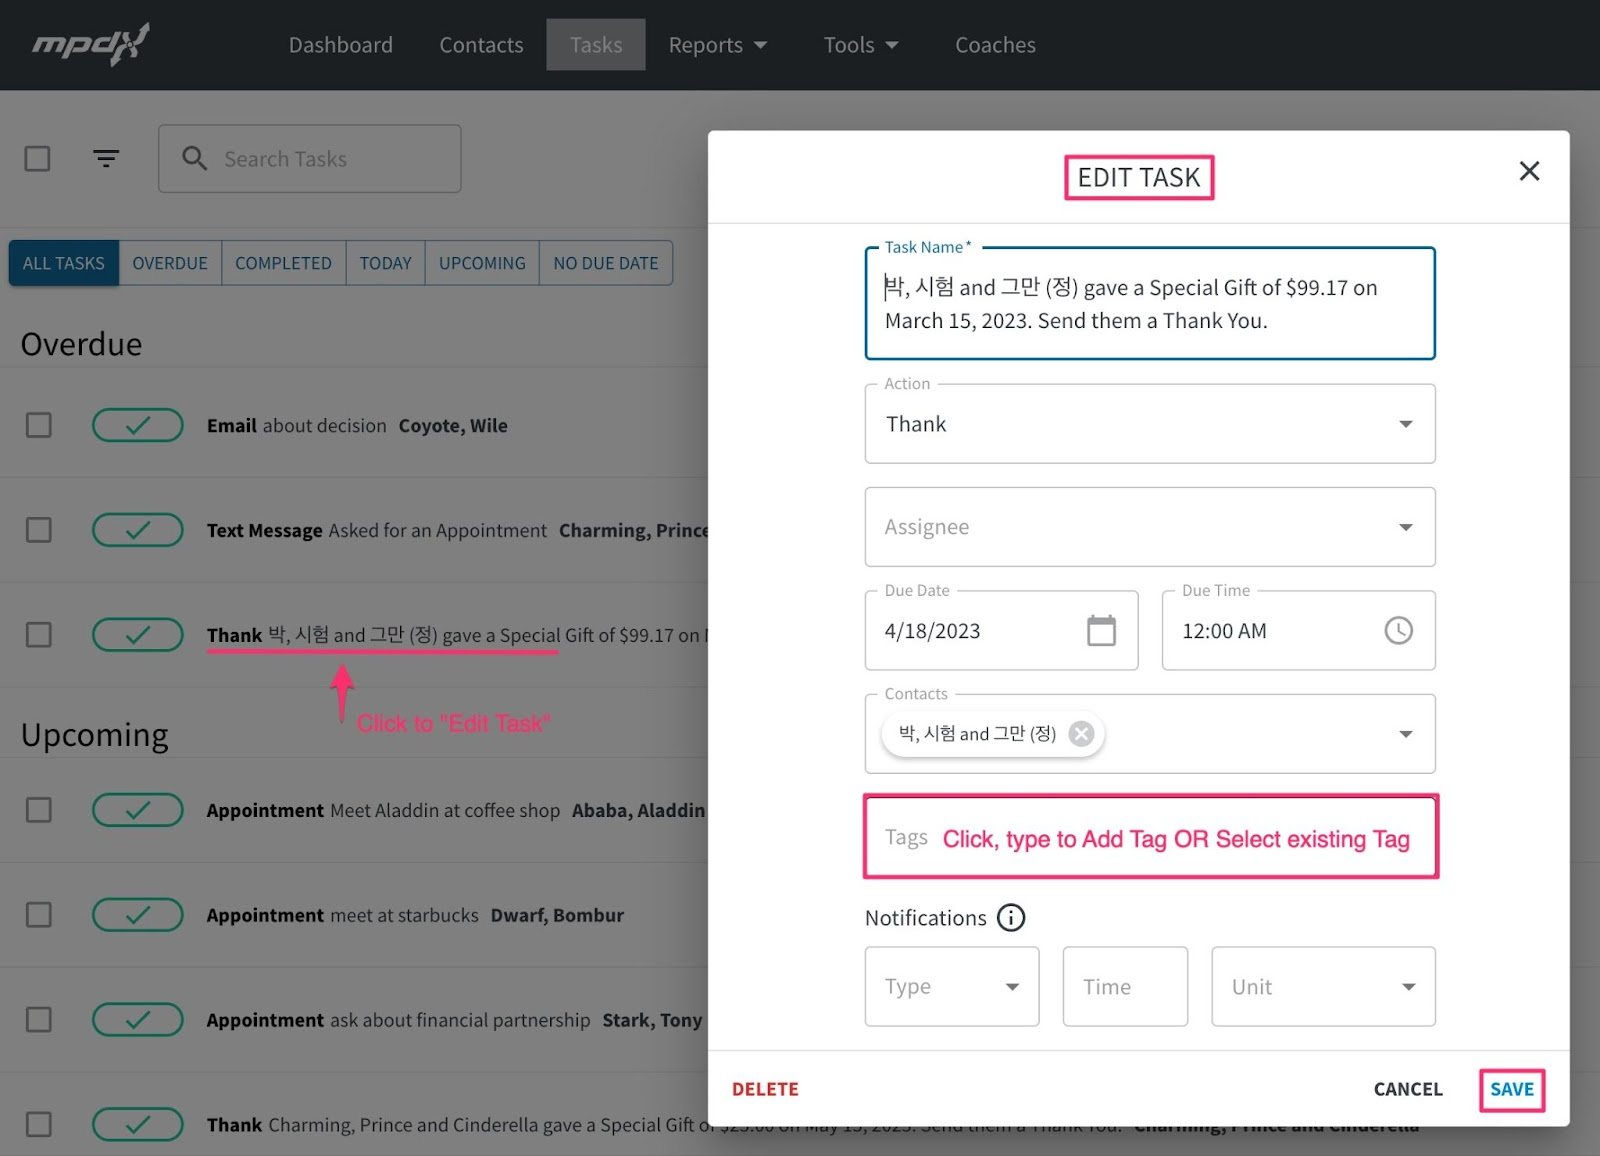This screenshot has width=1600, height=1156.
Task: Show Notifications info tooltip
Action: pyautogui.click(x=1011, y=918)
